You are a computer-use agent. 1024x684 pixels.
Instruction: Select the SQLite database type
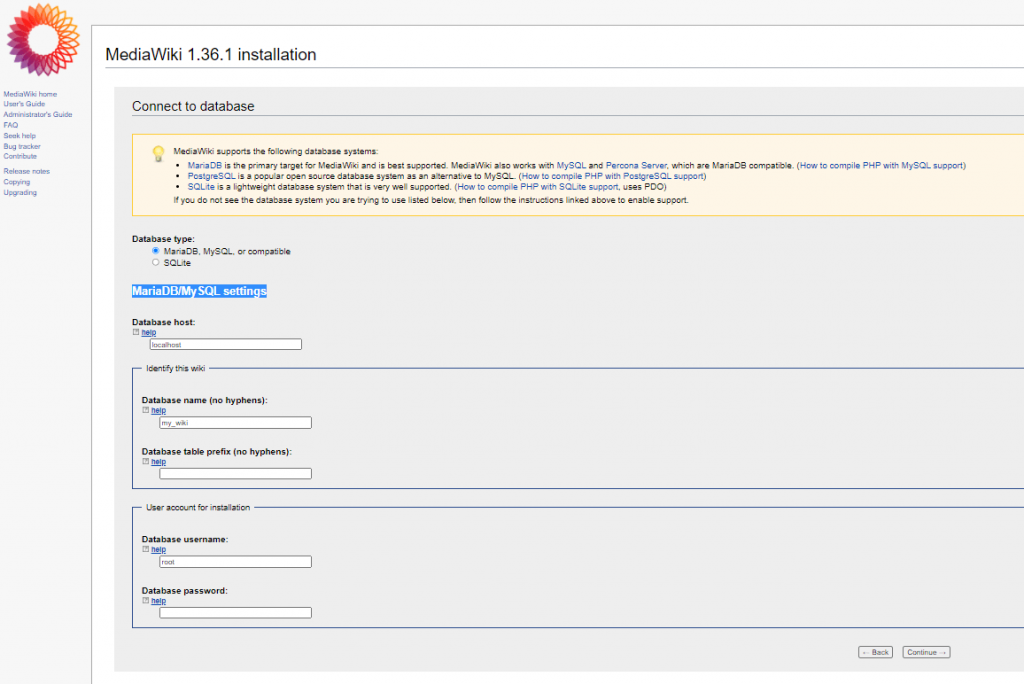(155, 263)
